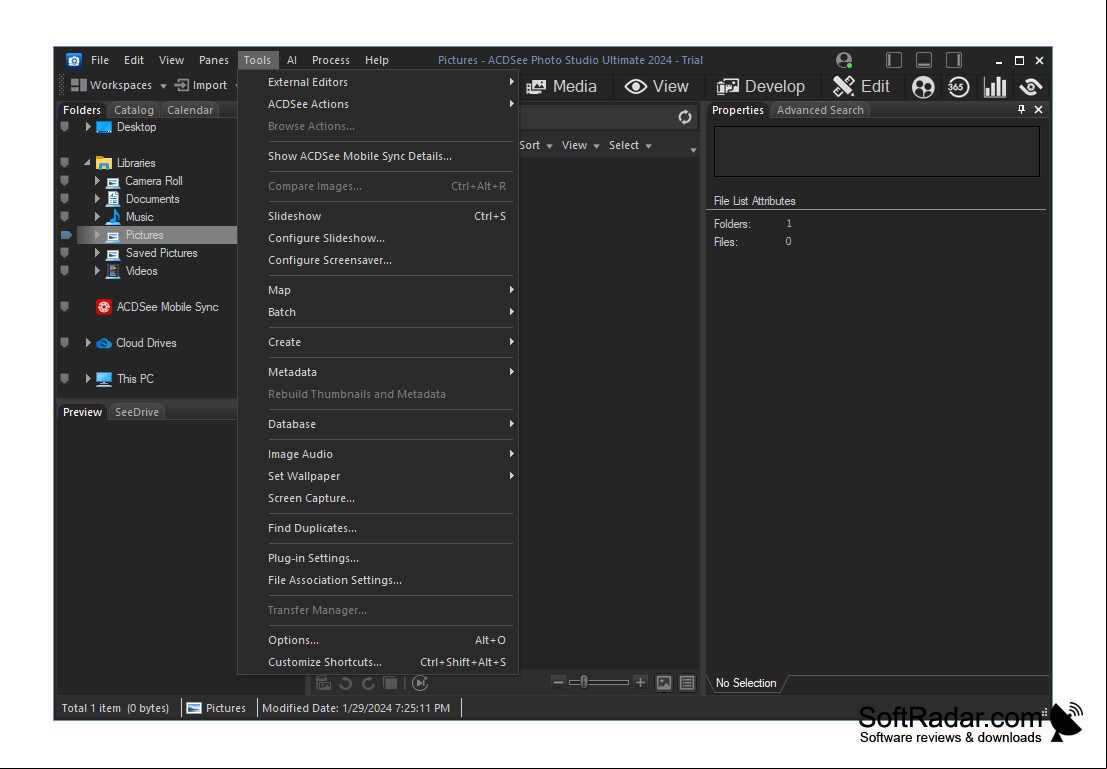Switch to View mode

656,86
